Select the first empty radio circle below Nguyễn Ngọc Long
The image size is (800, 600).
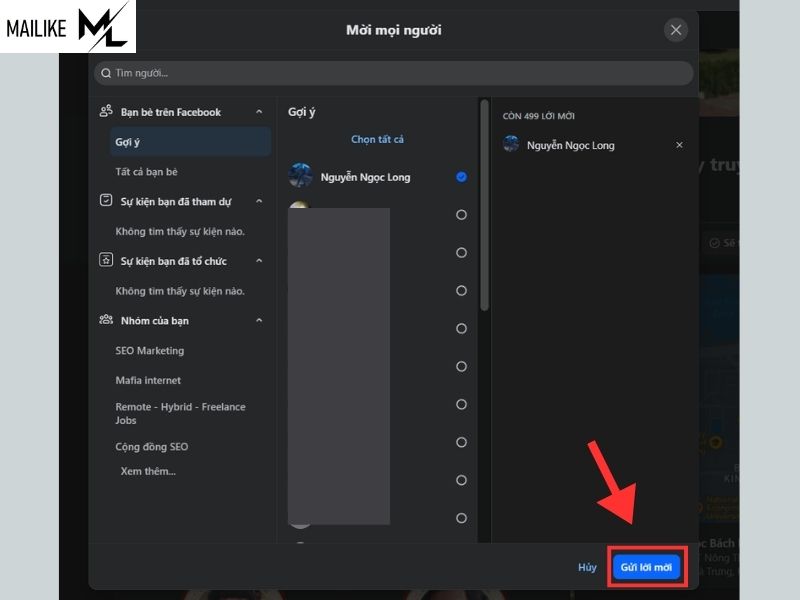461,215
